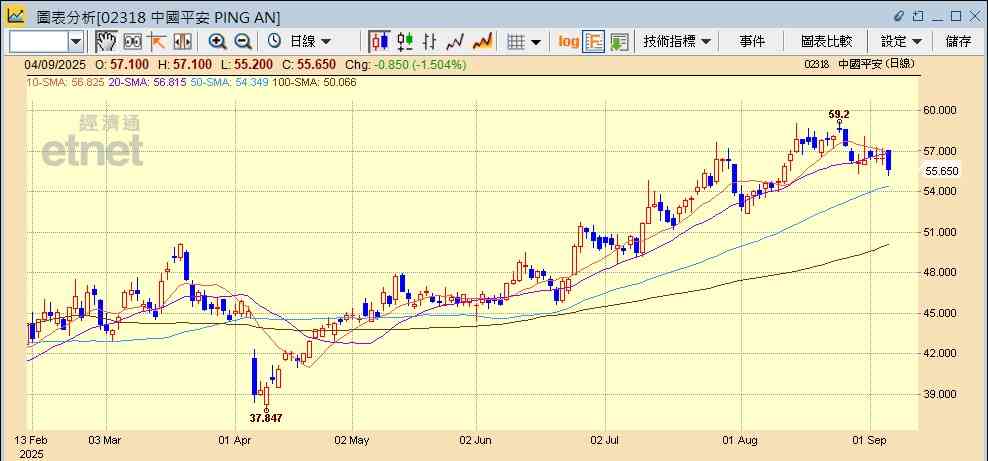Toggle the chart legend display icon
988x461 pixels.
594,42
